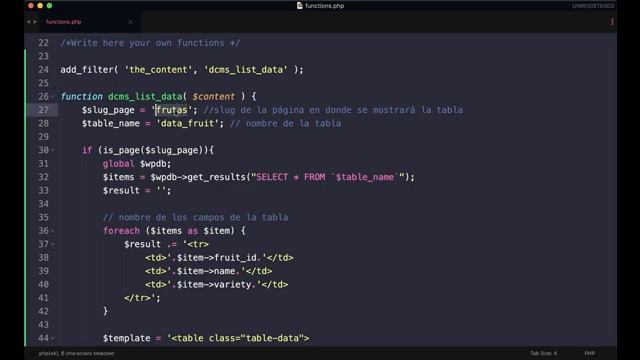Collapse fold arrow at line 37
The image size is (640, 360).
(53, 244)
